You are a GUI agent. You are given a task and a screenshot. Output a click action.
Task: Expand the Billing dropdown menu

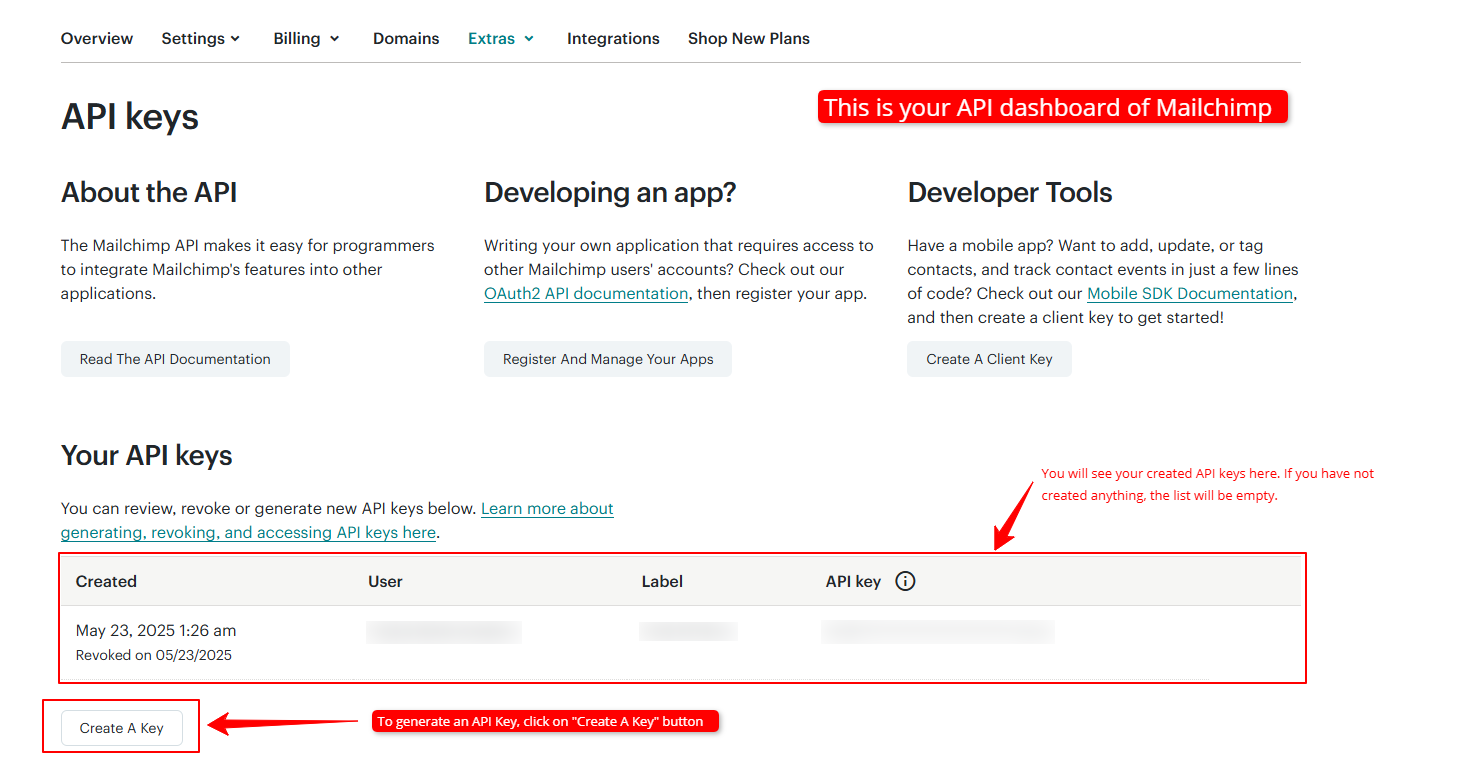point(307,38)
